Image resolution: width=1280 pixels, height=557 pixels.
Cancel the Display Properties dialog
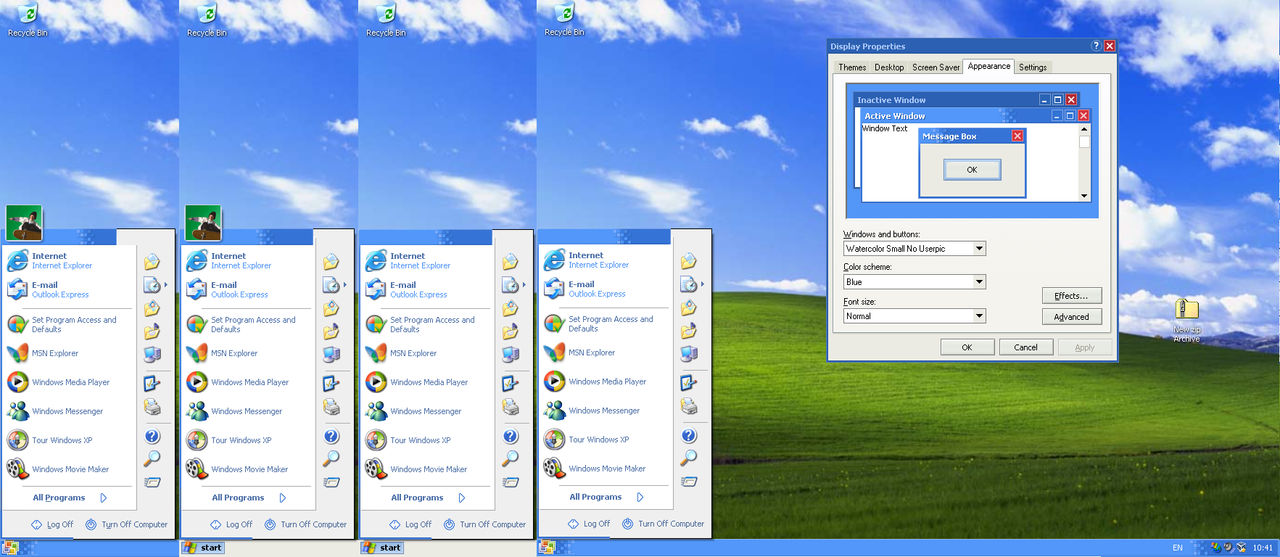coord(1026,347)
